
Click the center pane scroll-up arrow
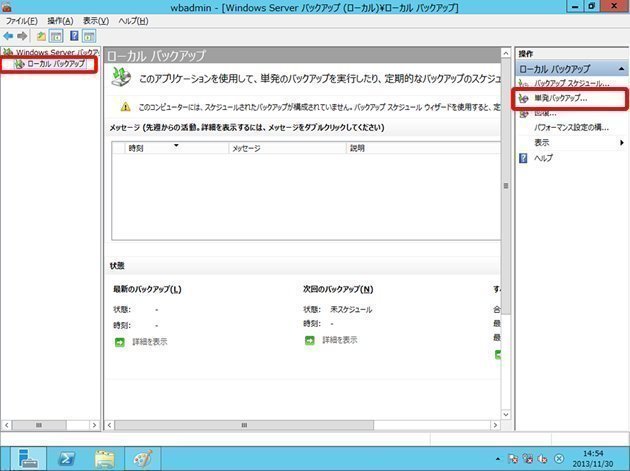pos(506,53)
